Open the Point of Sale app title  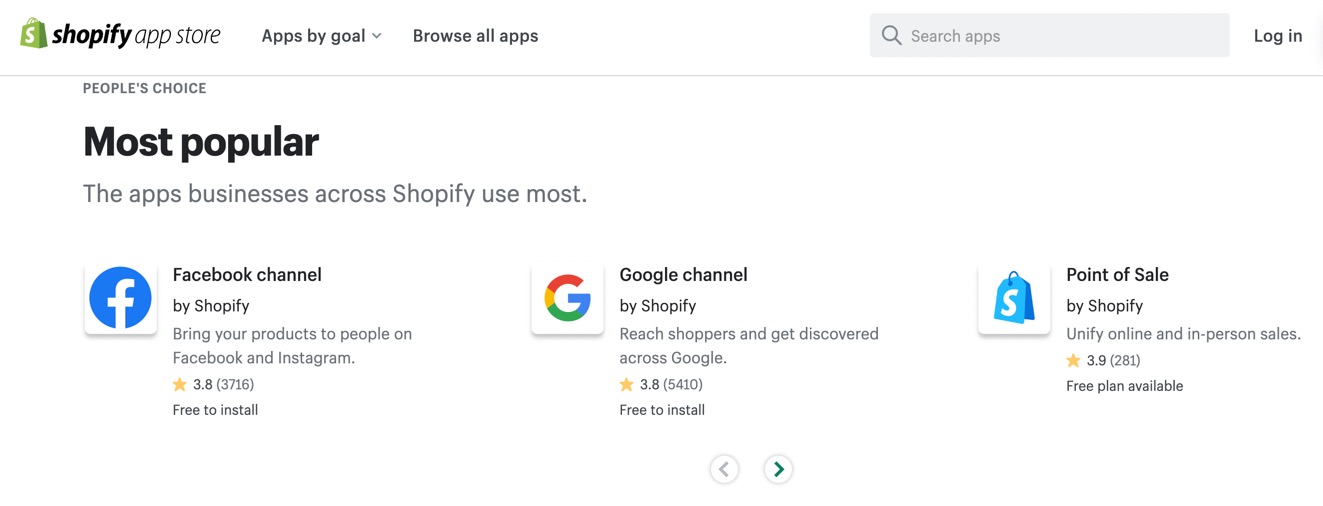[1117, 275]
